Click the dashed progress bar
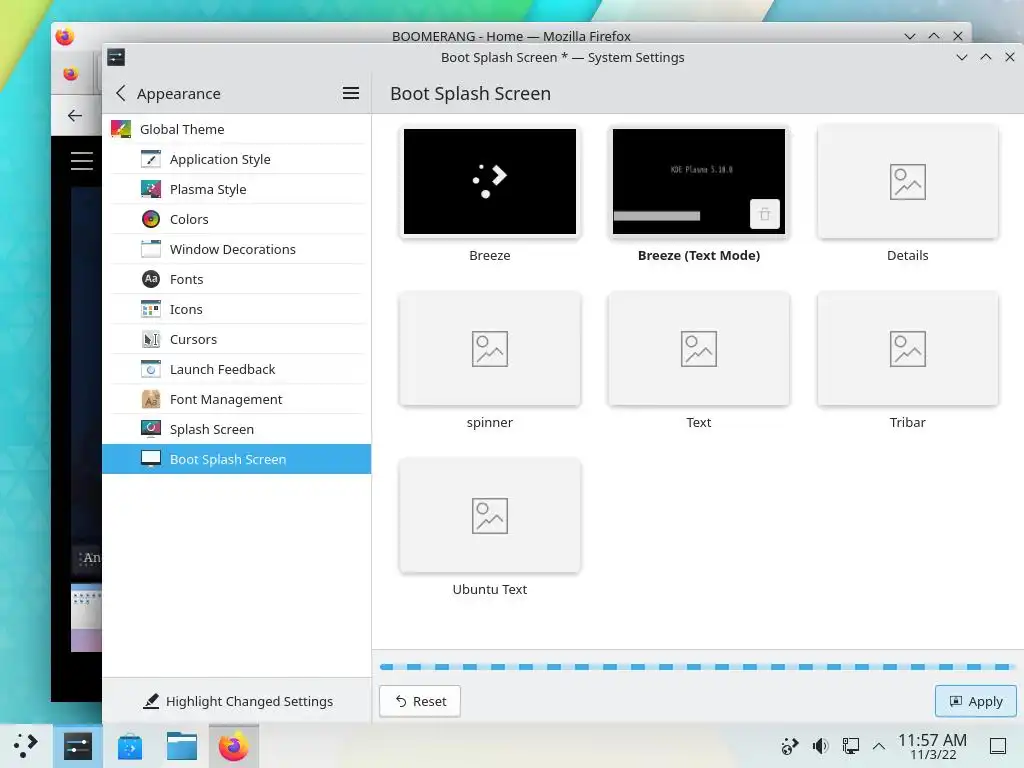 pos(697,667)
